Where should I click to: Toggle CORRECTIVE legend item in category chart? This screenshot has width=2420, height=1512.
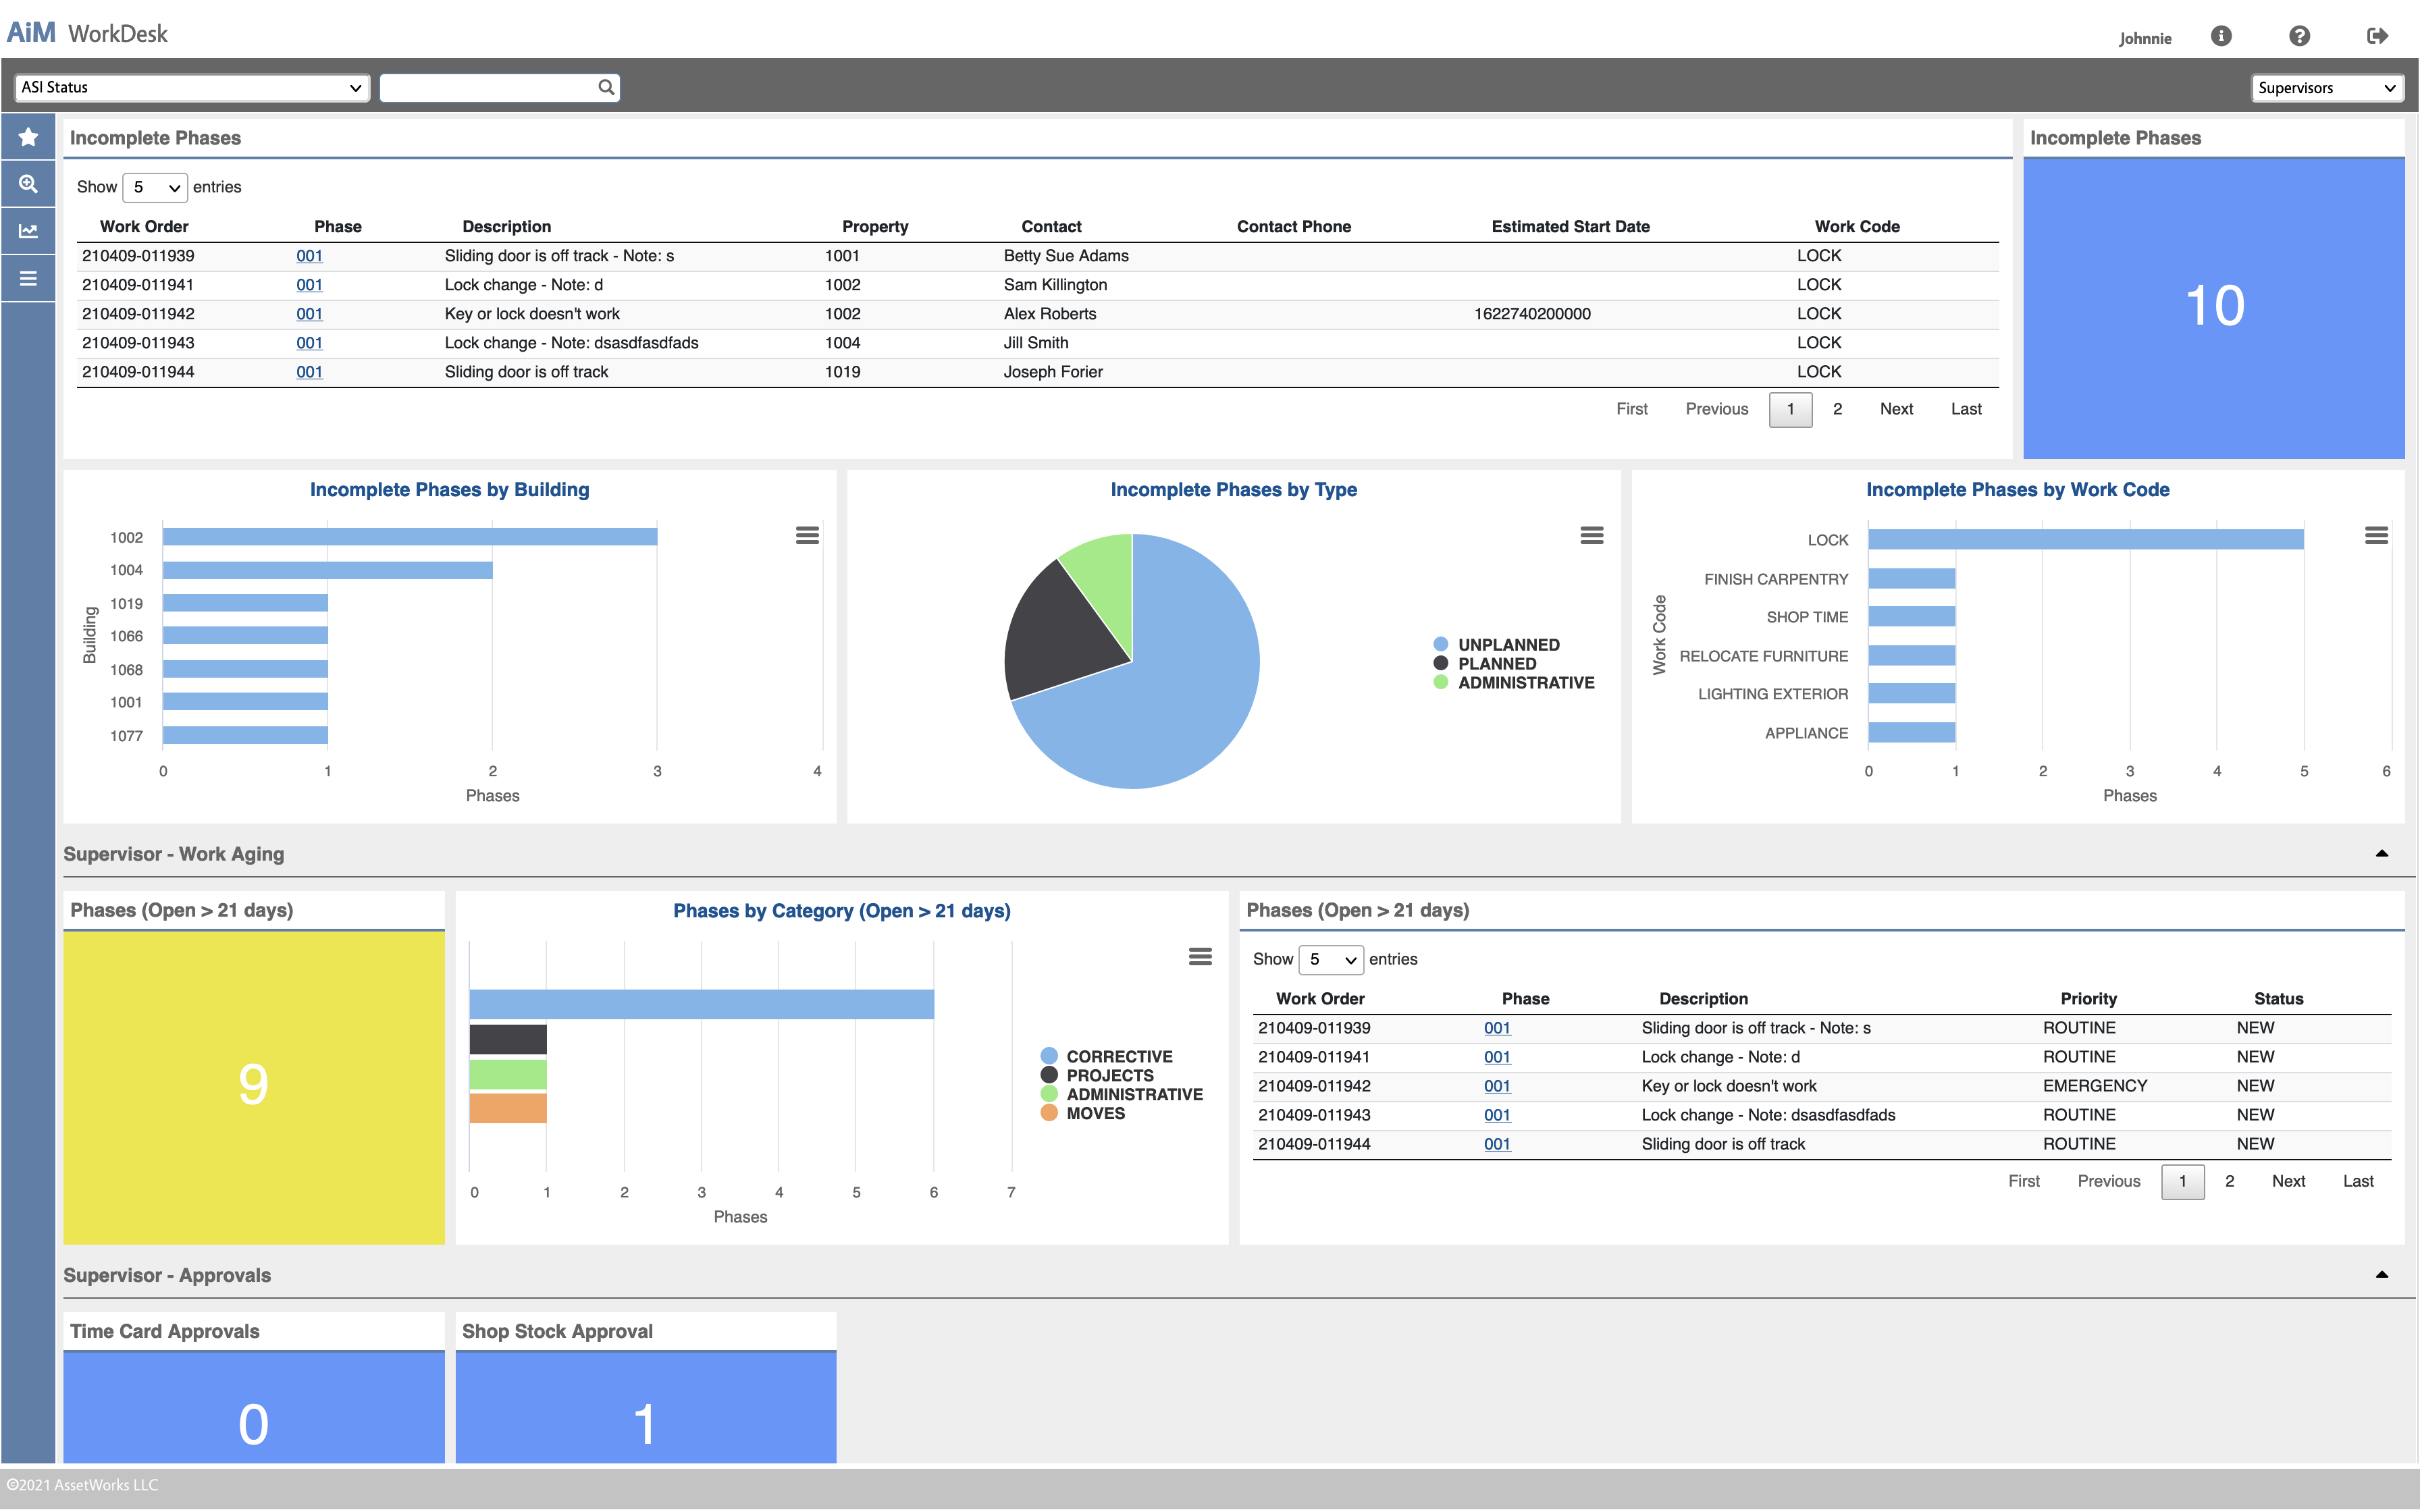click(x=1106, y=1057)
